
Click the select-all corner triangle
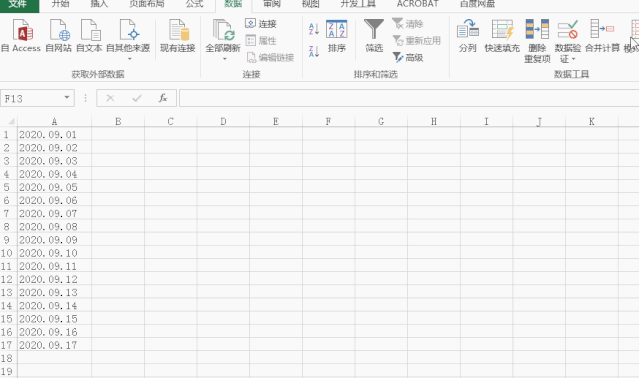pyautogui.click(x=11, y=121)
